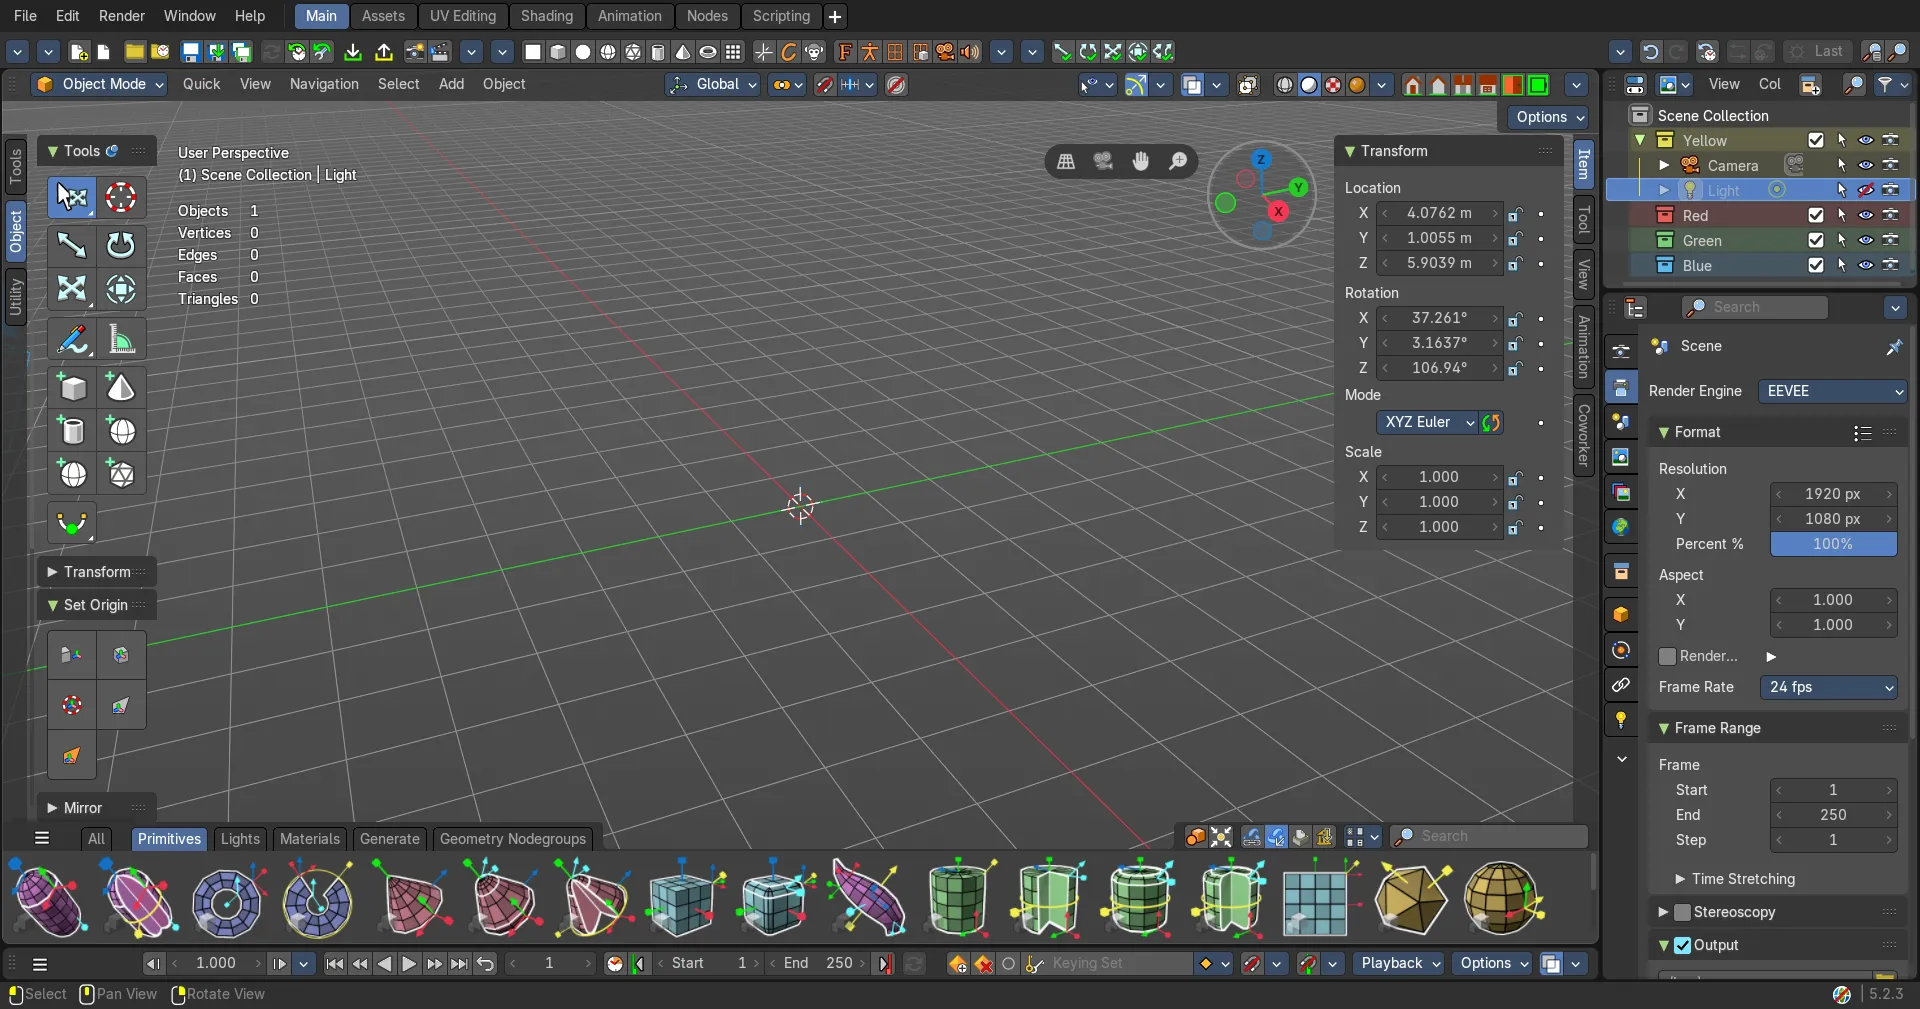Select the Add Cone tool
Image resolution: width=1920 pixels, height=1009 pixels.
click(x=121, y=387)
